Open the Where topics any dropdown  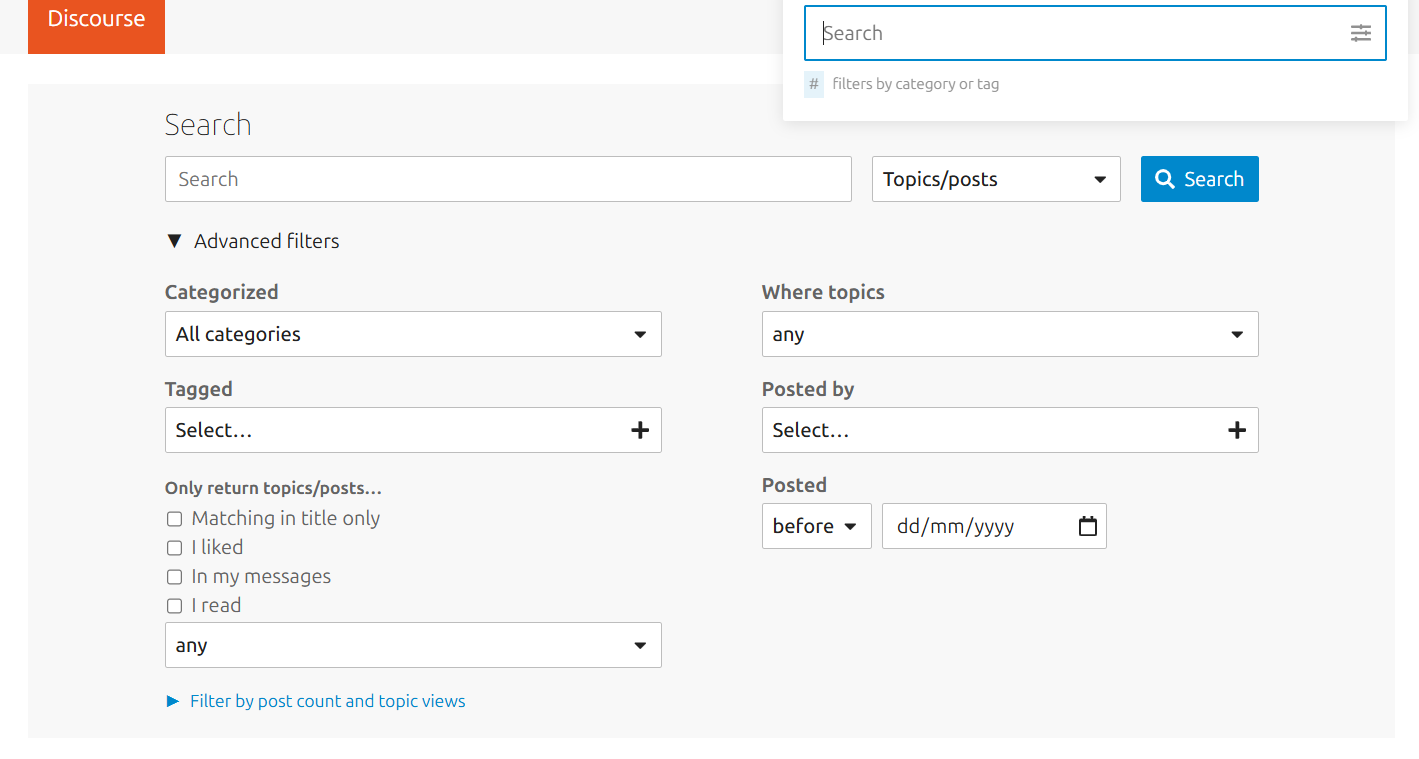[1010, 334]
